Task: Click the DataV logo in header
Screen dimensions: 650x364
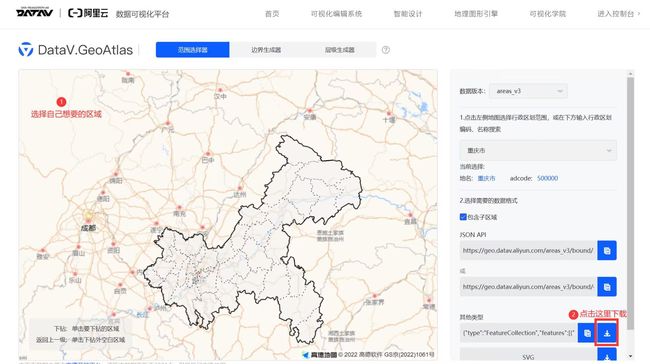Action: click(34, 13)
